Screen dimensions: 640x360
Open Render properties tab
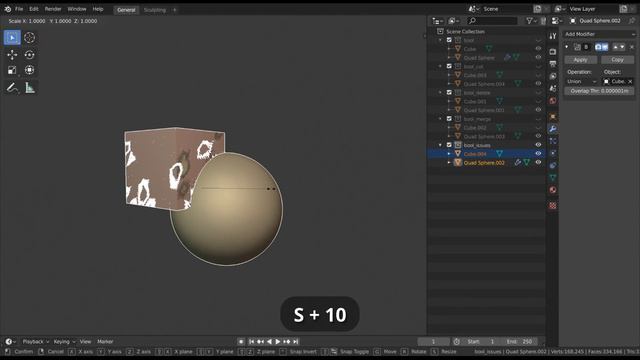coord(553,52)
